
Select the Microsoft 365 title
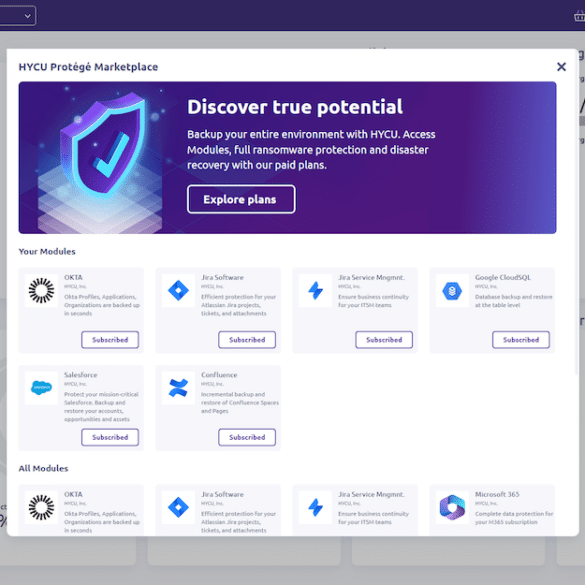pyautogui.click(x=497, y=494)
